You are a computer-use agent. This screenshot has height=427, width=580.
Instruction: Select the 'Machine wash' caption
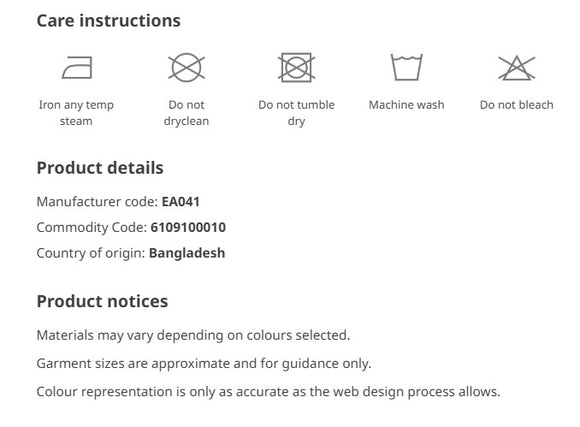pyautogui.click(x=407, y=105)
